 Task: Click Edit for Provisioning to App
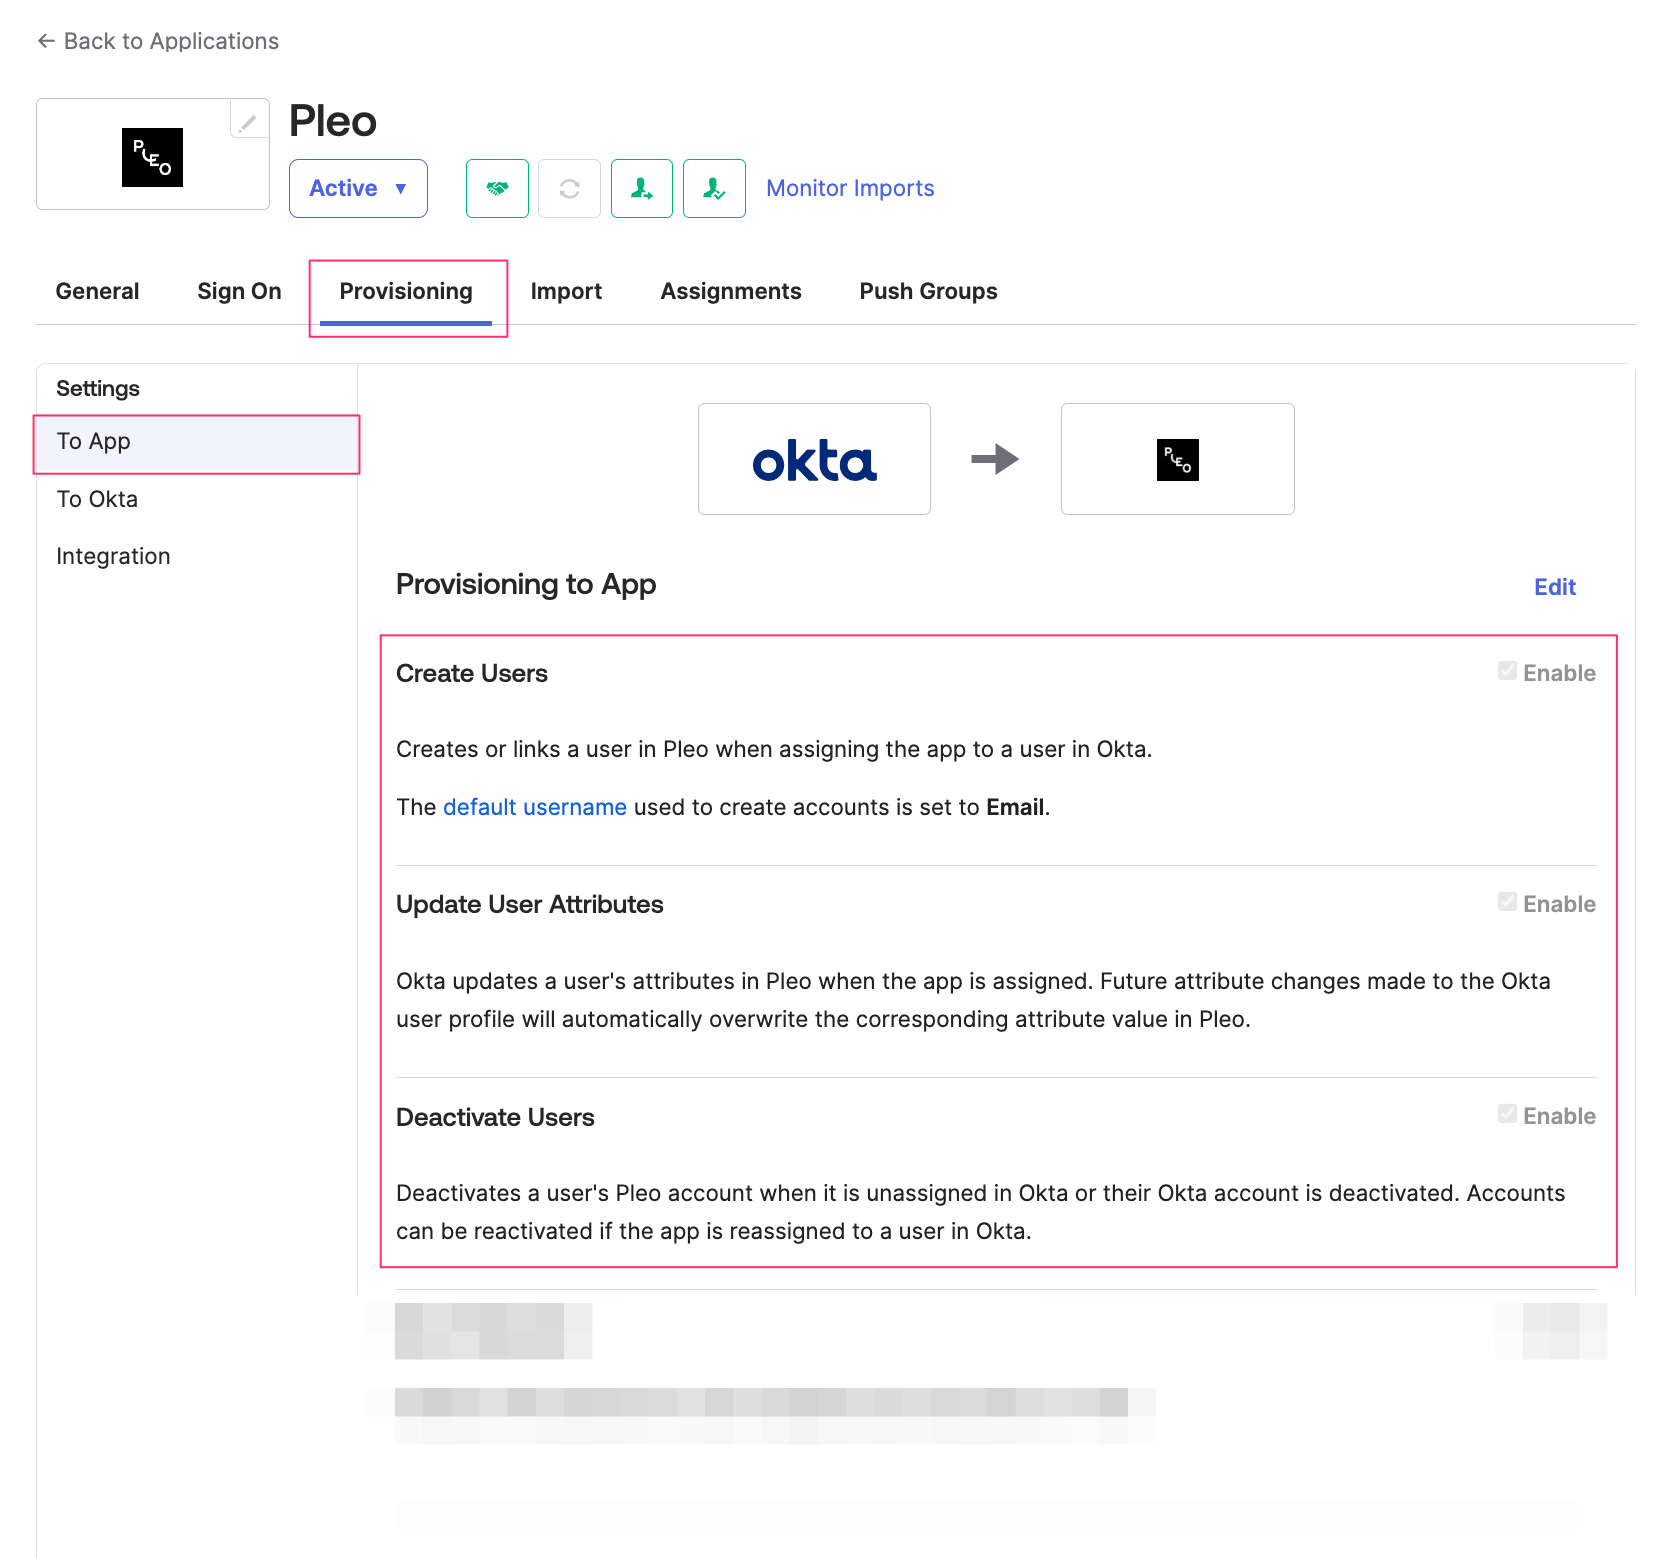(1555, 587)
